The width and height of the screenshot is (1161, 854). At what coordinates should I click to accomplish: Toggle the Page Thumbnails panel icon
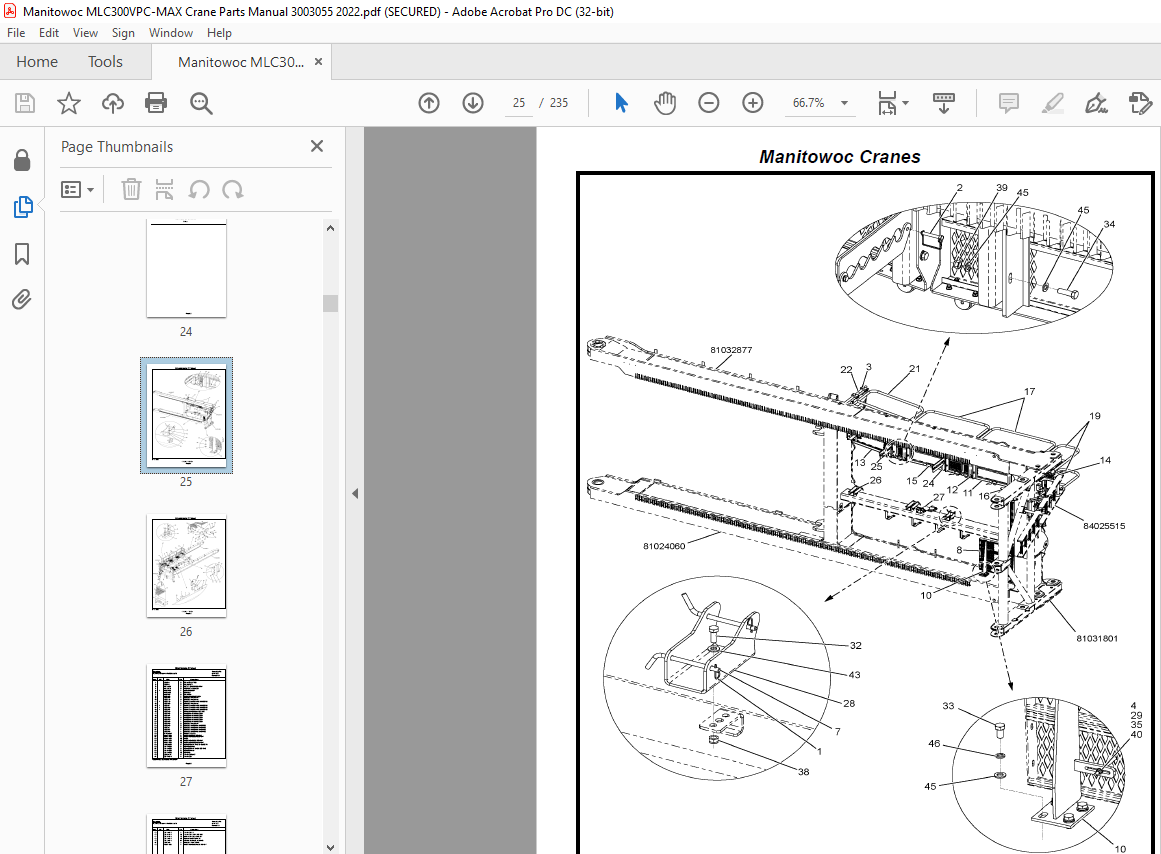pos(23,207)
